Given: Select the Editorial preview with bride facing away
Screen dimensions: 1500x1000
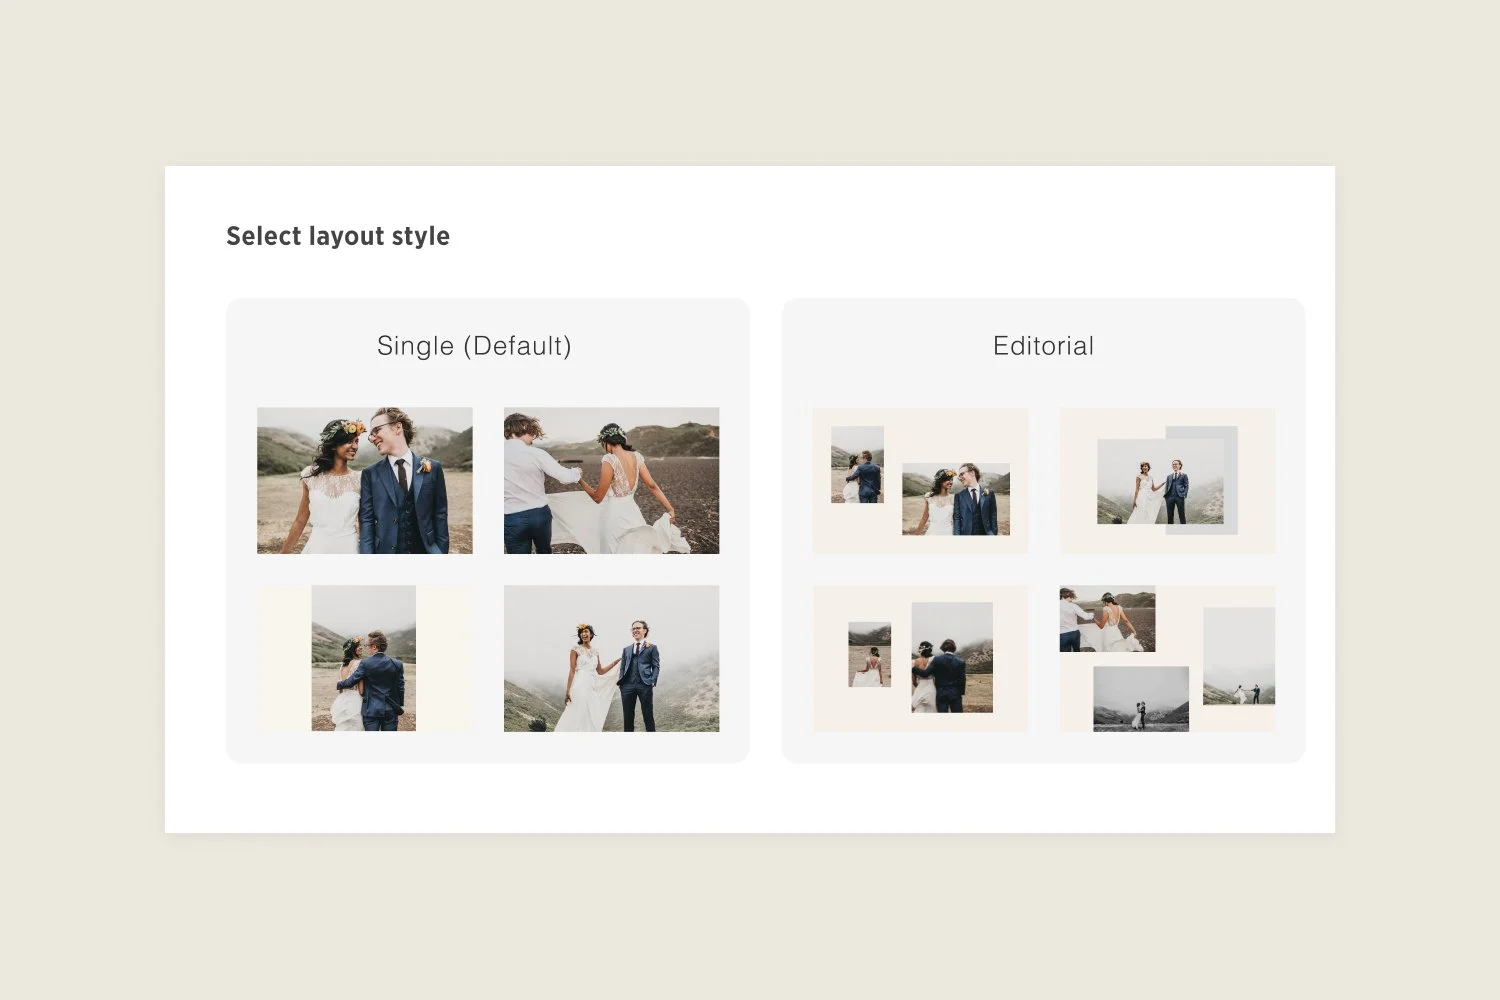Looking at the screenshot, I should click(x=920, y=657).
